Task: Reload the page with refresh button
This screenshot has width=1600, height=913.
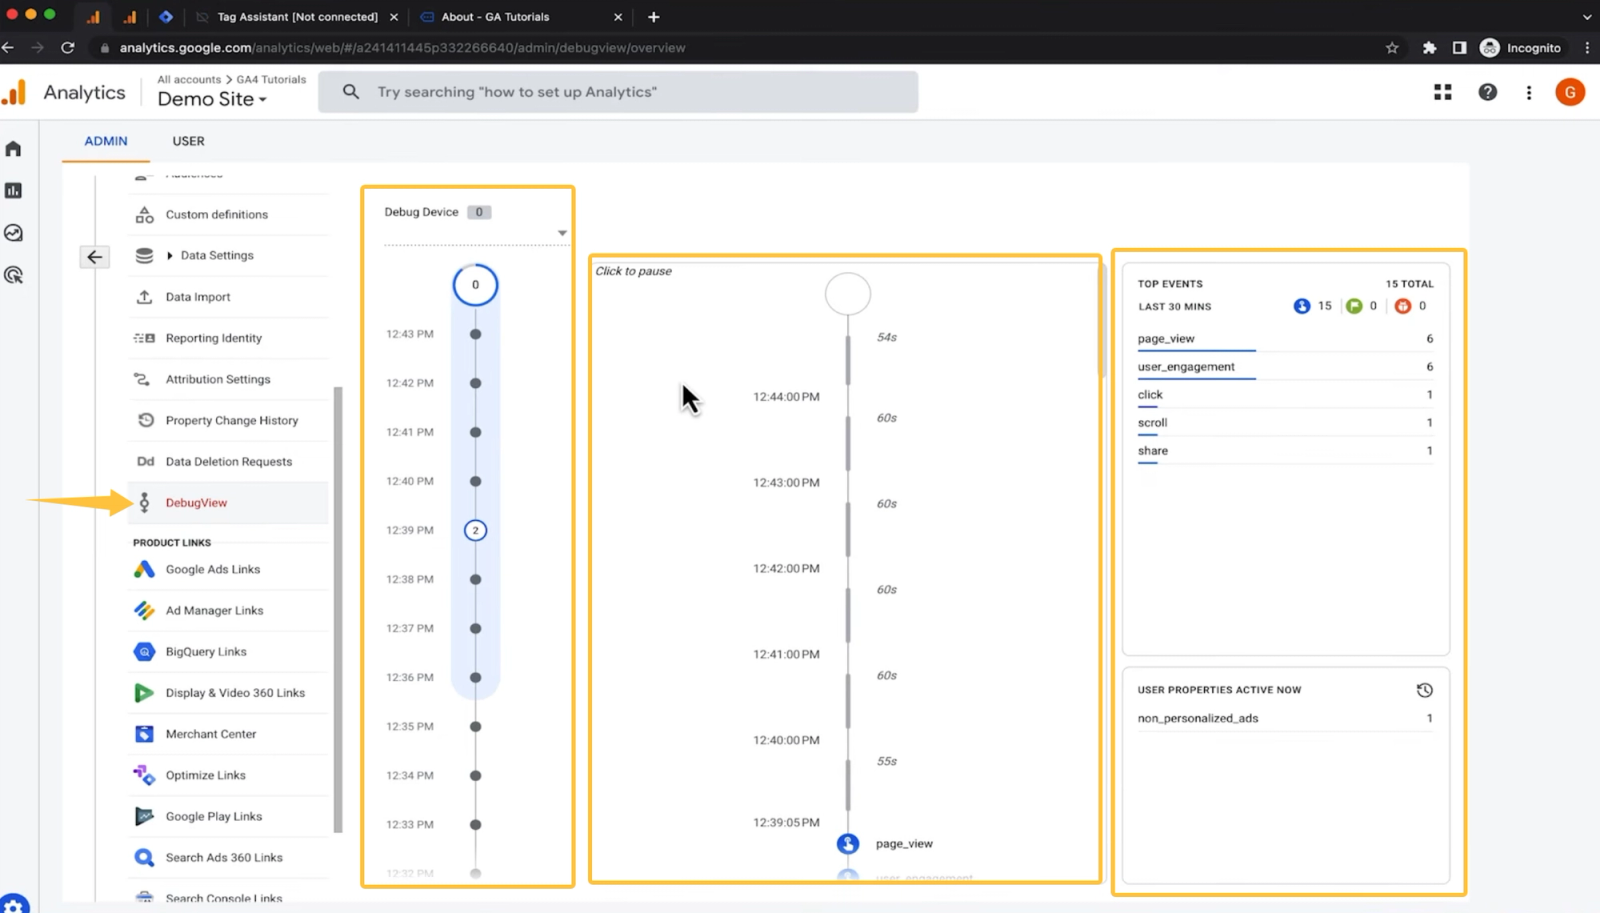Action: pyautogui.click(x=67, y=47)
